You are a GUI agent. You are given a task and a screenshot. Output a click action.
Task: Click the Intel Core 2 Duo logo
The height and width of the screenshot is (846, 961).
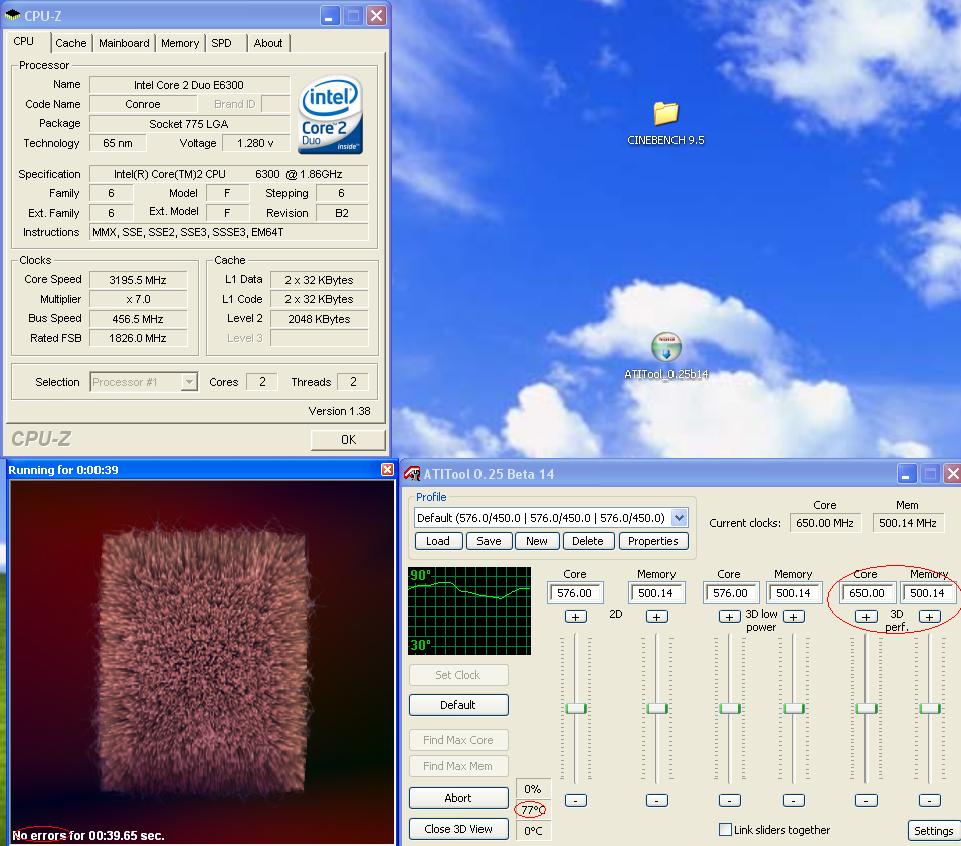[330, 115]
